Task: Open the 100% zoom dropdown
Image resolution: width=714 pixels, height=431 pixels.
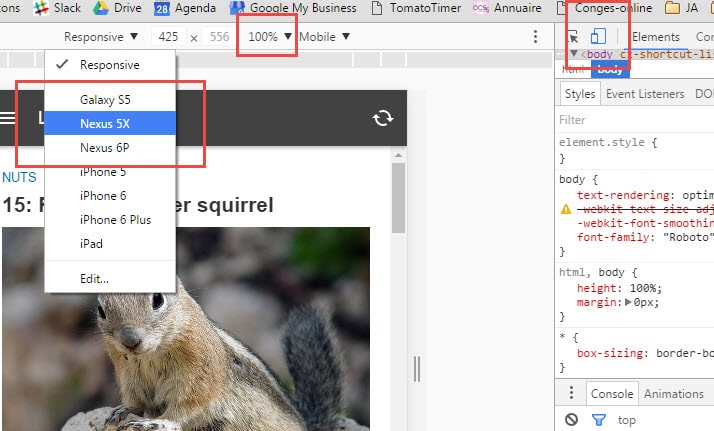Action: pos(270,37)
